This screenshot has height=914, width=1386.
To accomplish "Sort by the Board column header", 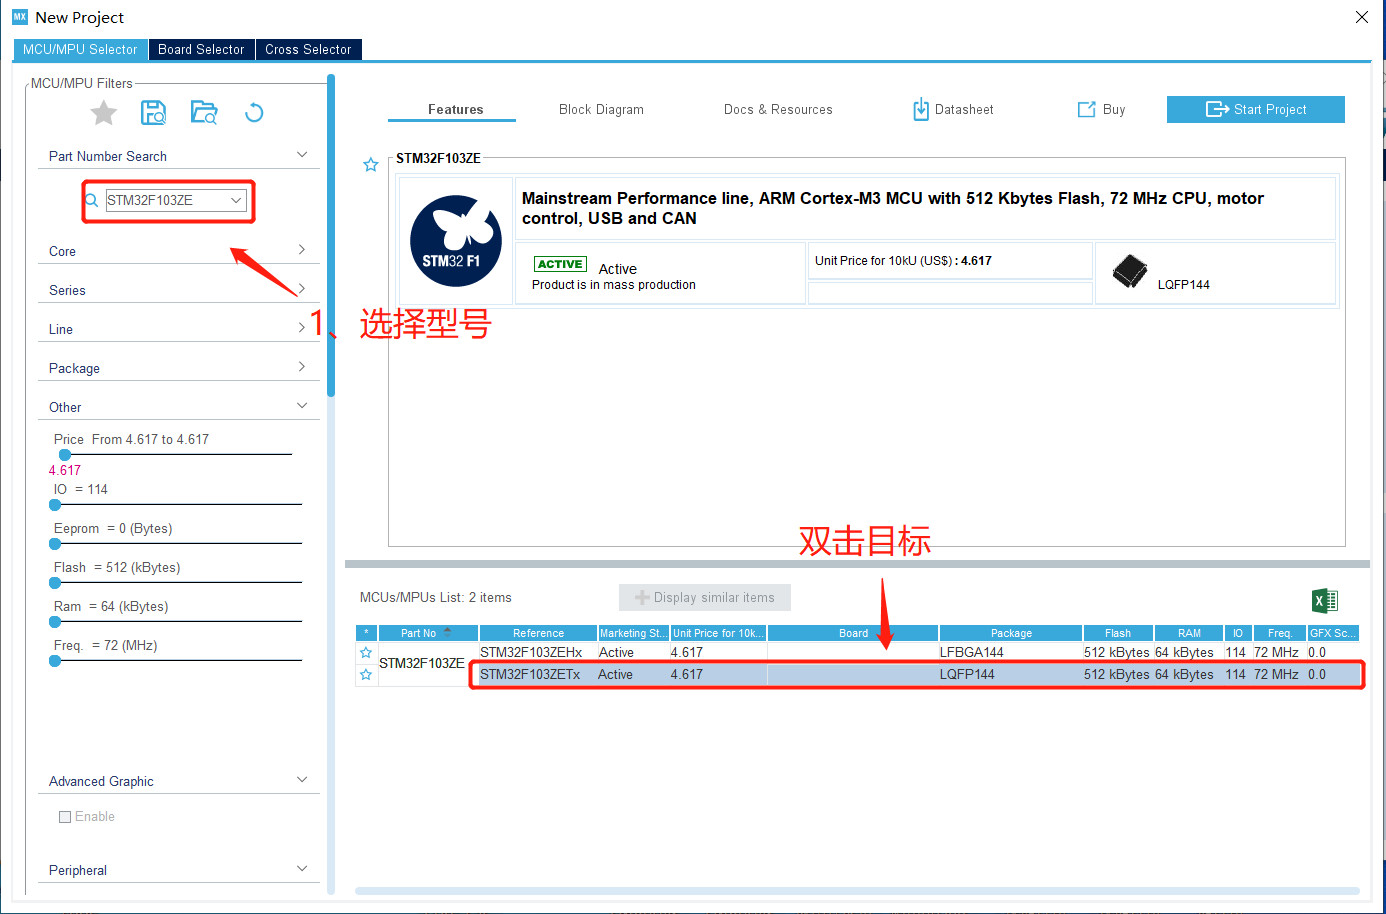I will 853,633.
